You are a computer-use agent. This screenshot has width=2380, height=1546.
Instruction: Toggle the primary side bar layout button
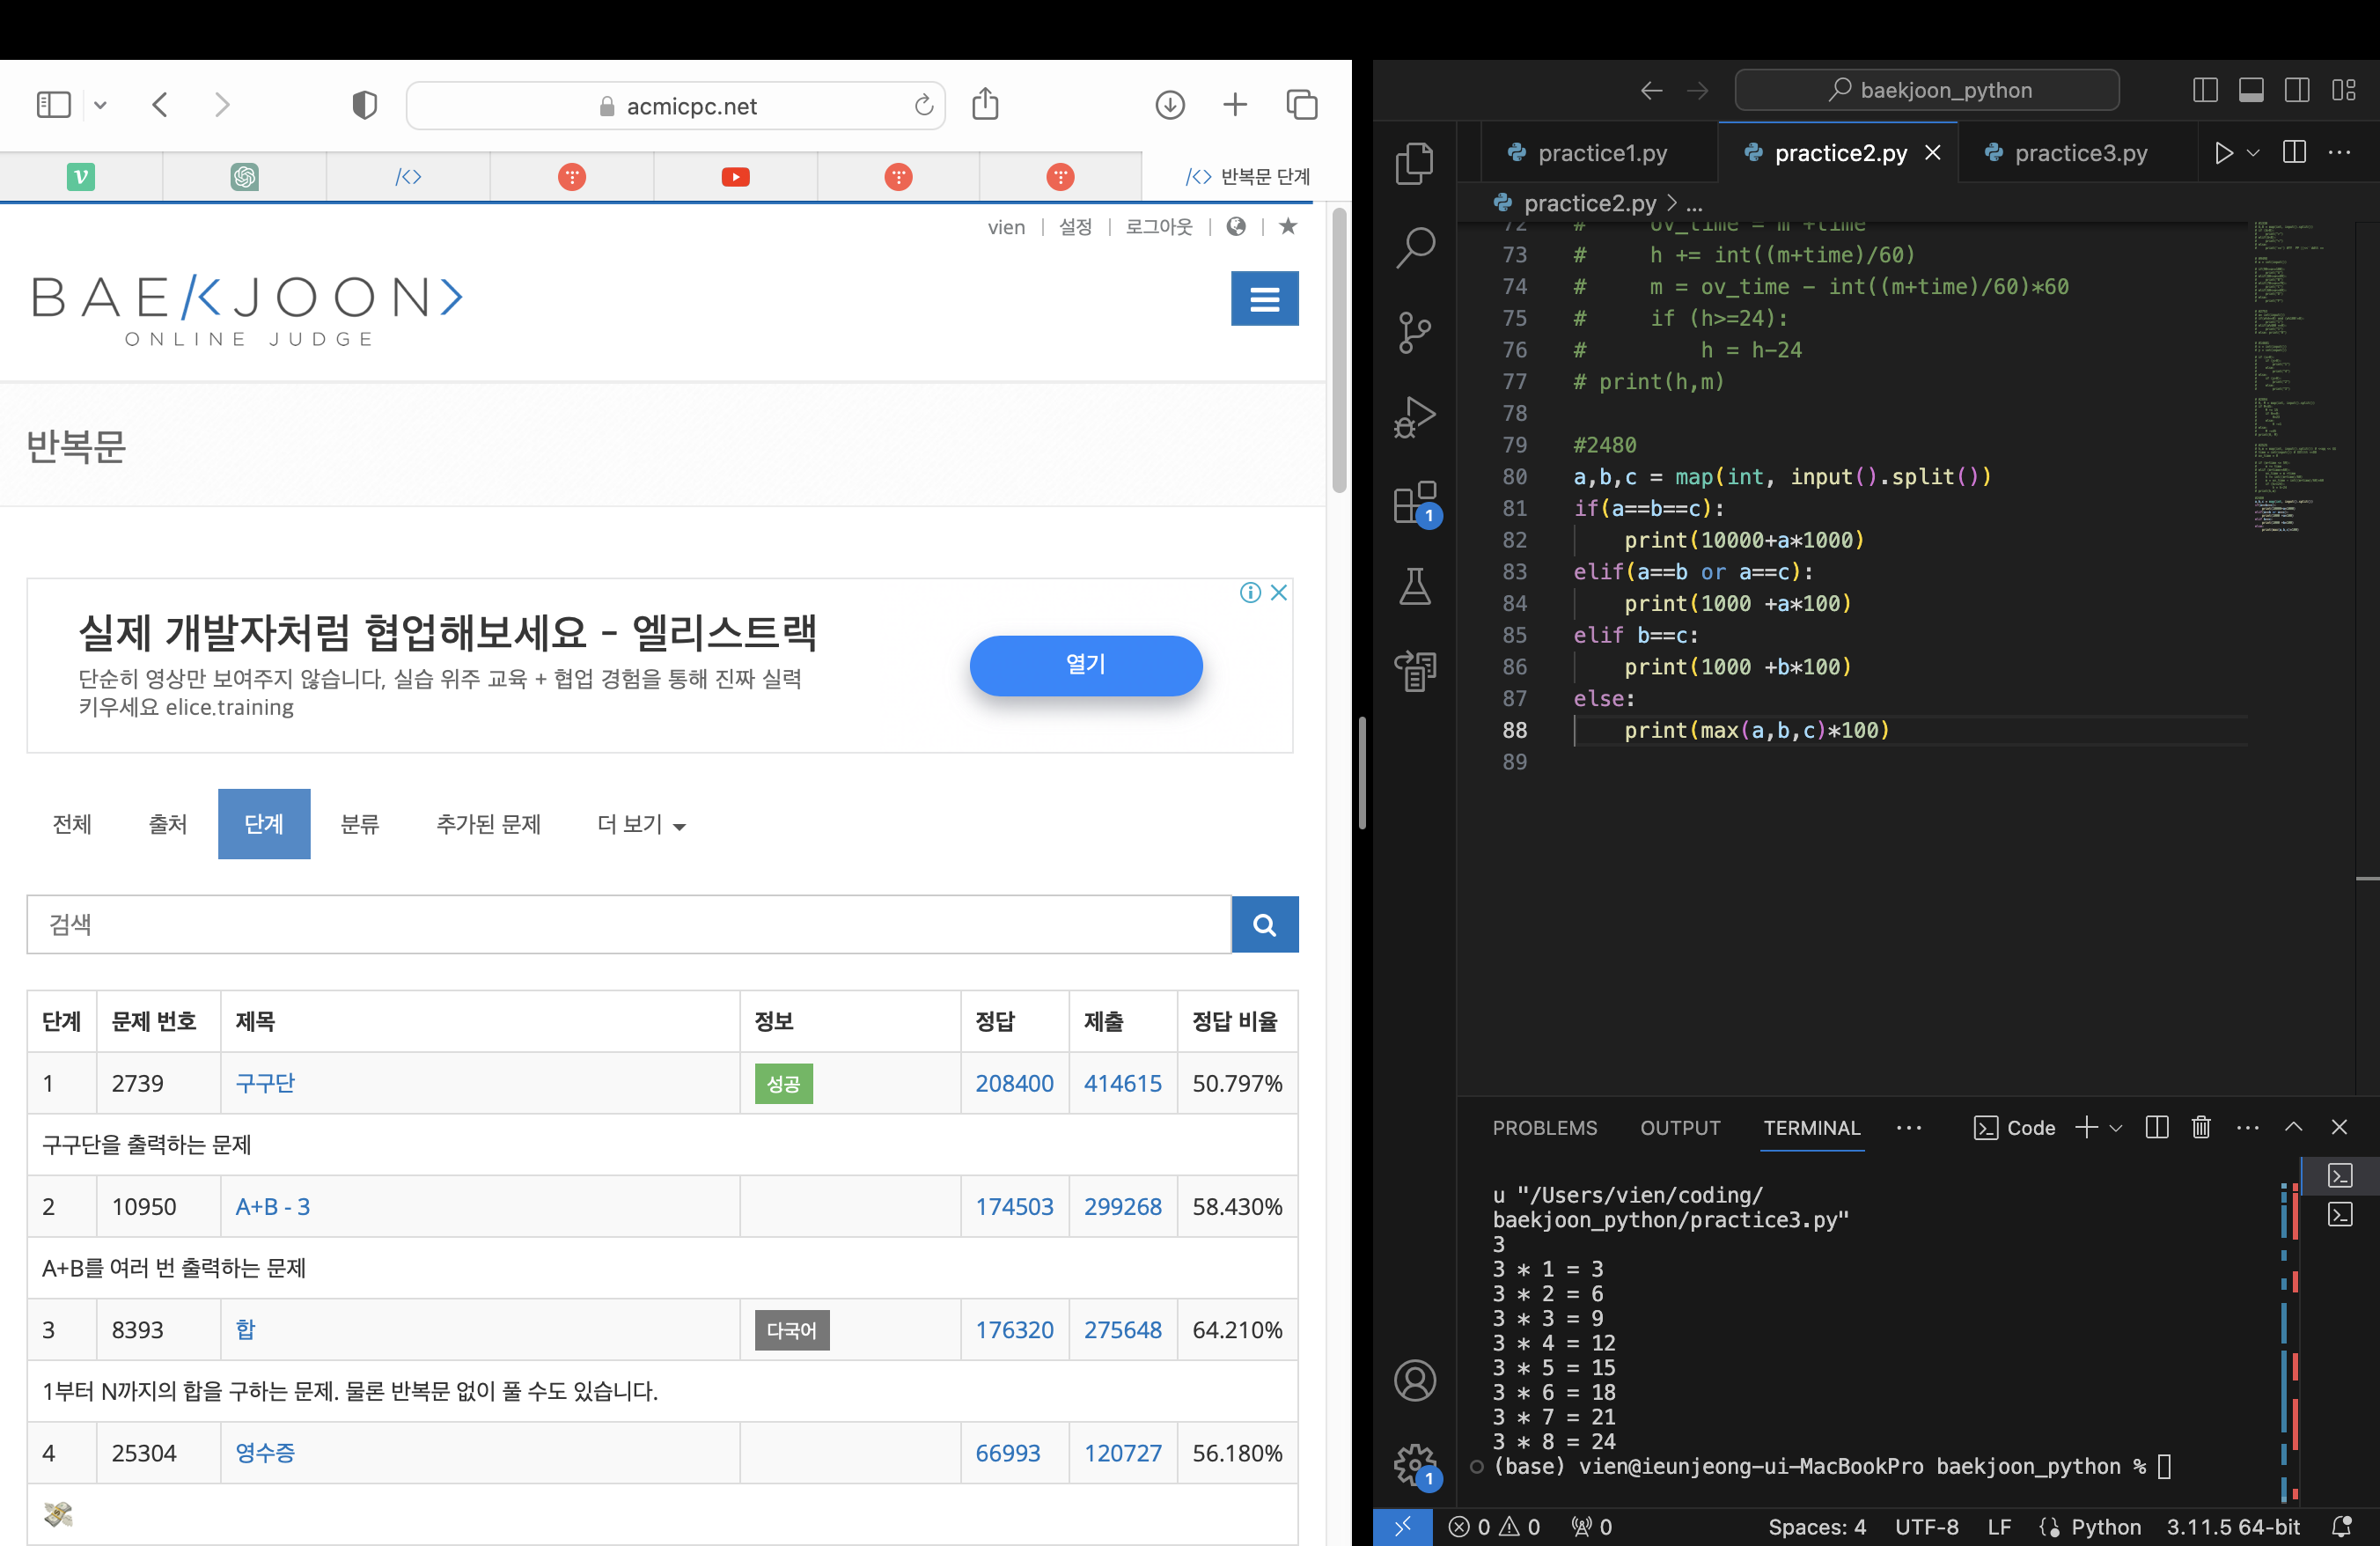2204,90
